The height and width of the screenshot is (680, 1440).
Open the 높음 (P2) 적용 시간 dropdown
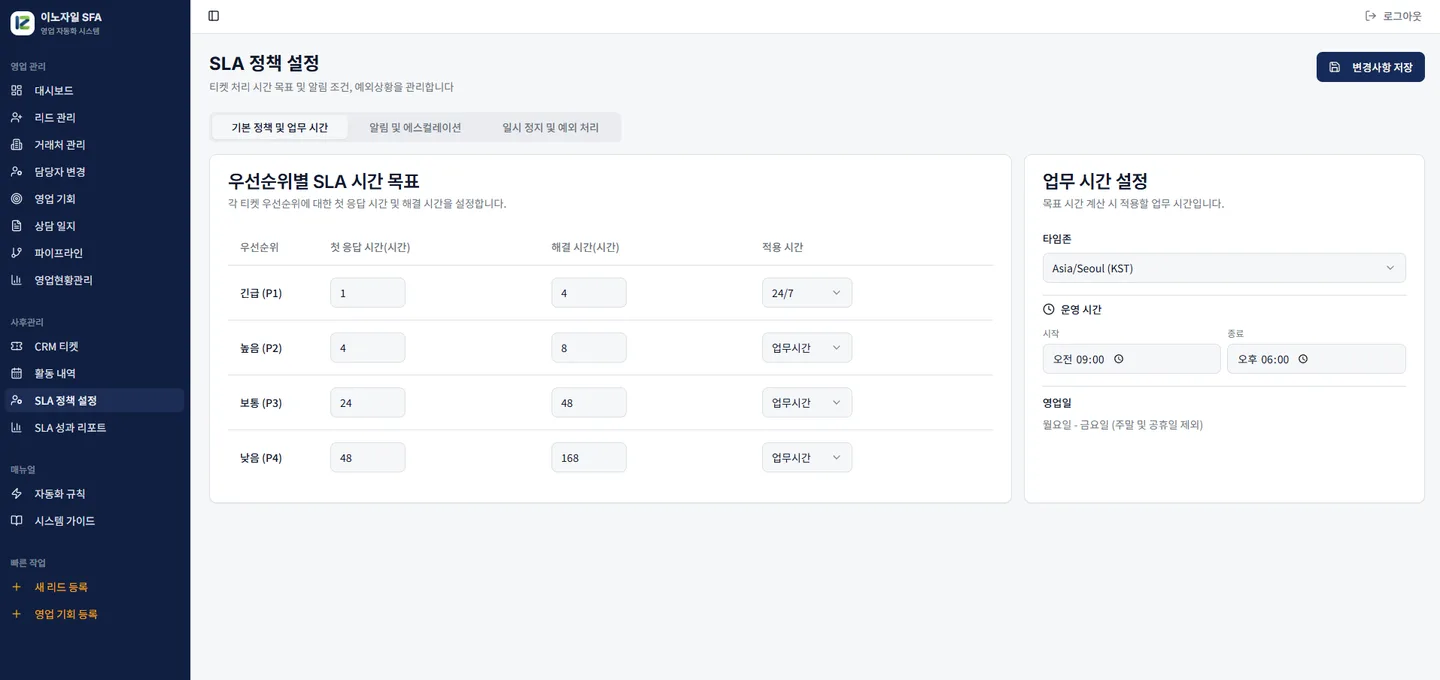coord(807,348)
